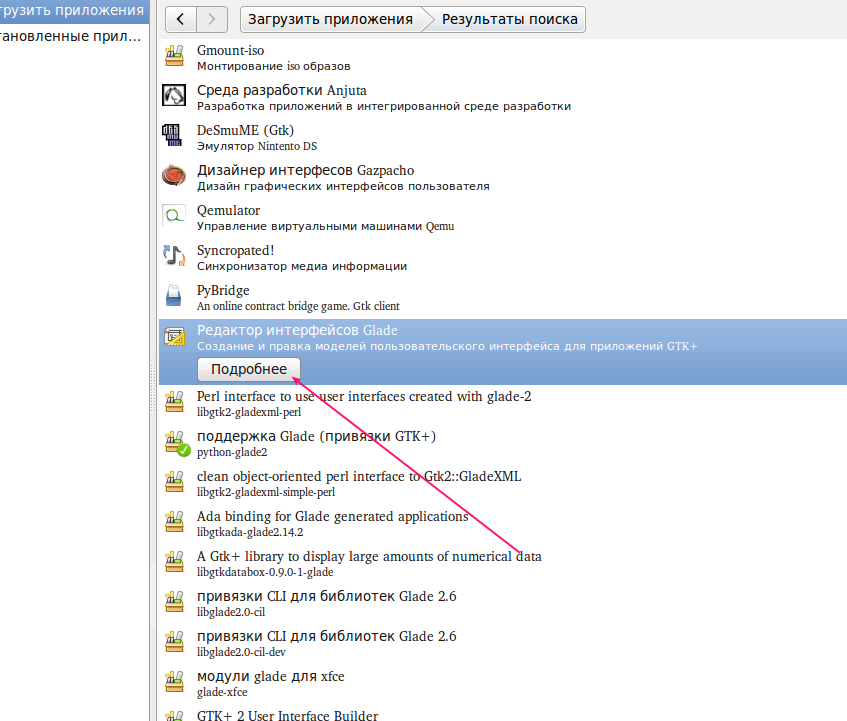Click the libglade2.0-cil-dev package icon
This screenshot has height=721, width=847.
[174, 642]
